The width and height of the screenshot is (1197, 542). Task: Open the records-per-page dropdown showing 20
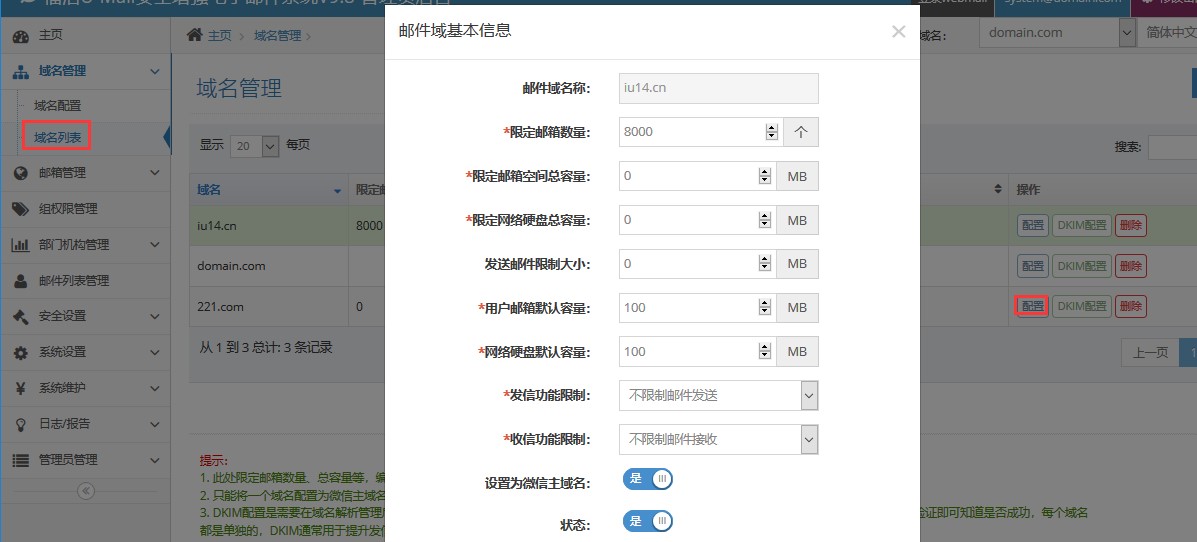254,146
